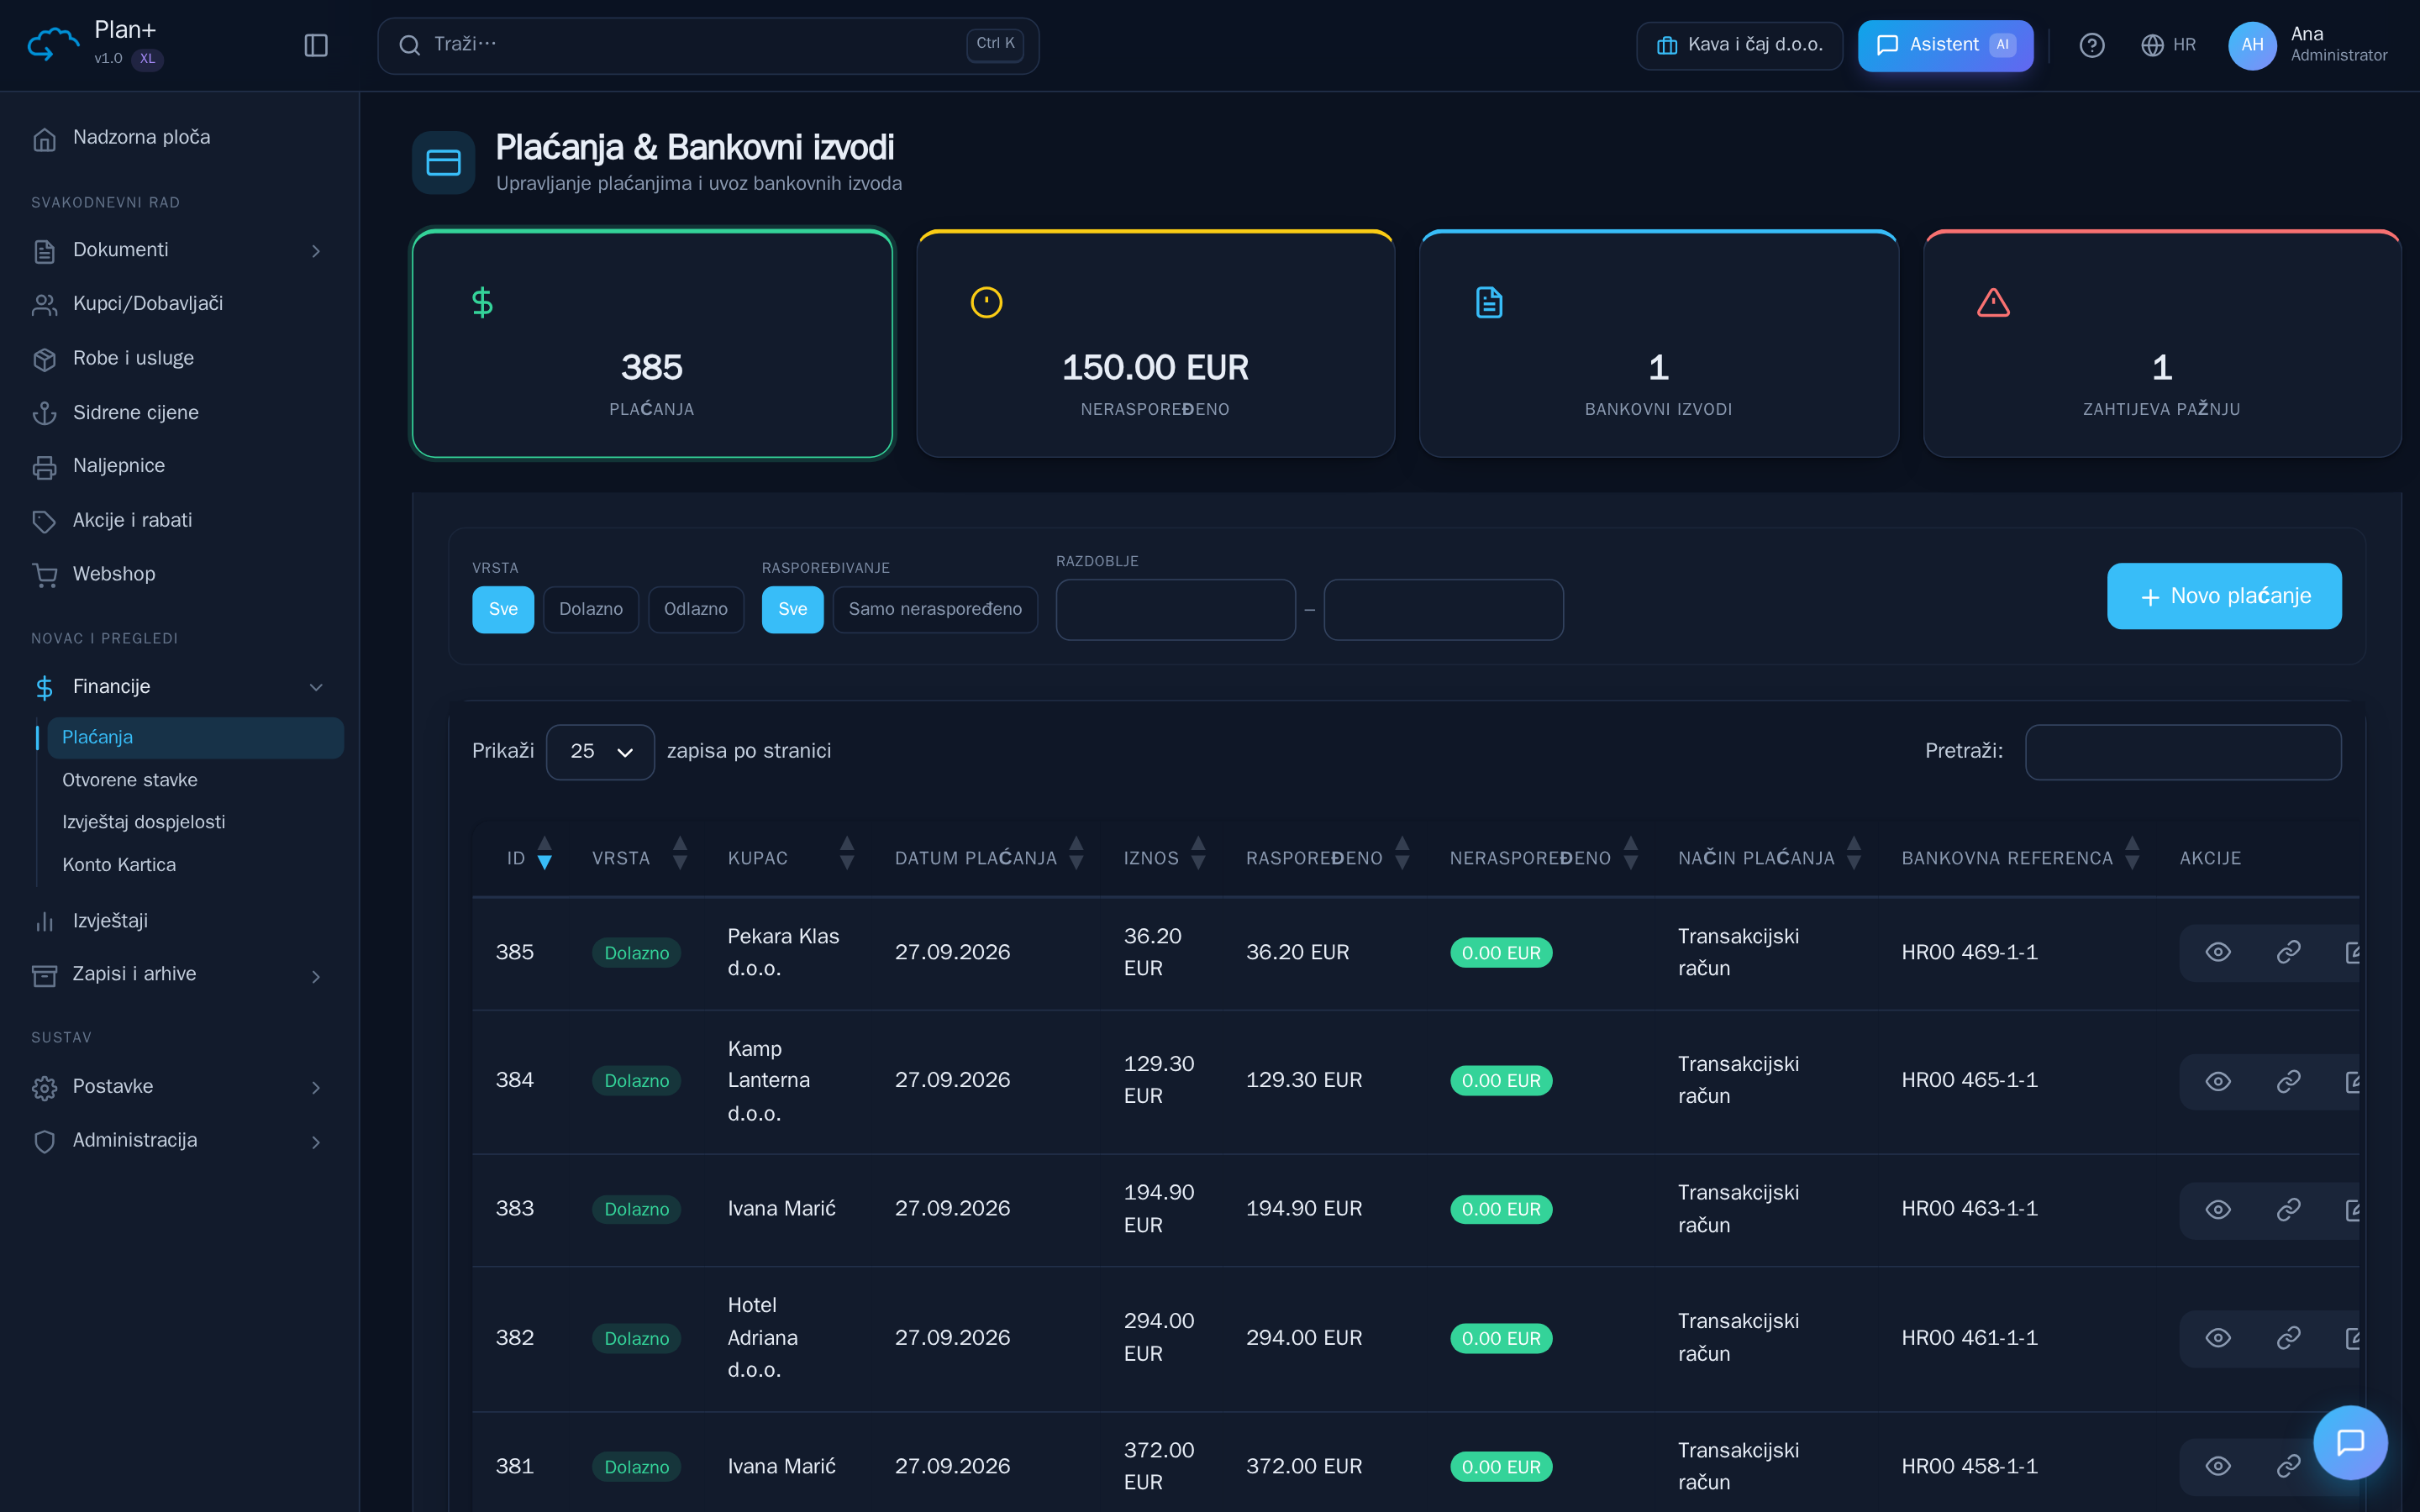
Task: Click link icon for payment 382
Action: [2288, 1338]
